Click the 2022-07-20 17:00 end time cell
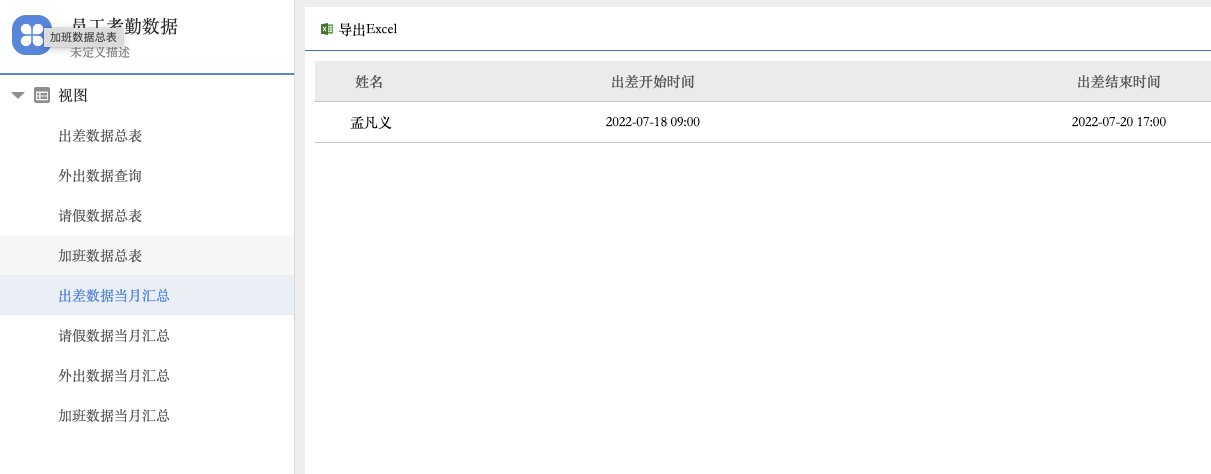This screenshot has width=1211, height=474. point(1118,122)
